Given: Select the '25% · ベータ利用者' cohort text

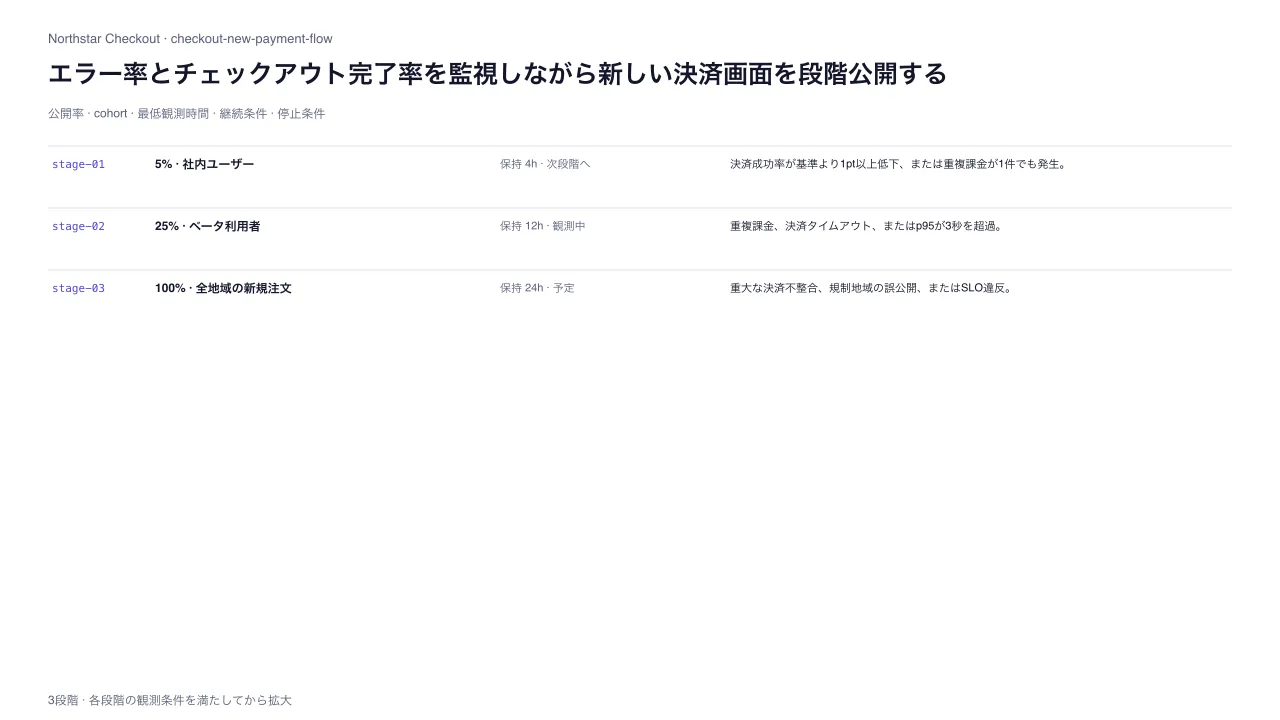Looking at the screenshot, I should (207, 226).
